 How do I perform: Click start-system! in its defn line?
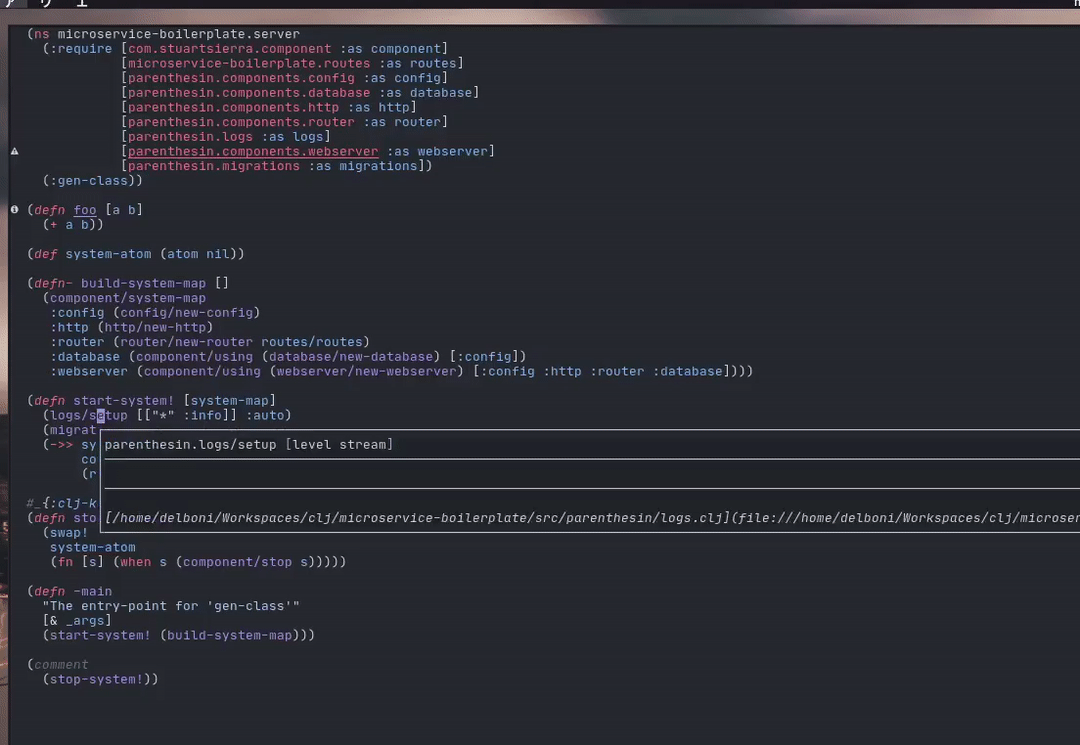pos(124,400)
